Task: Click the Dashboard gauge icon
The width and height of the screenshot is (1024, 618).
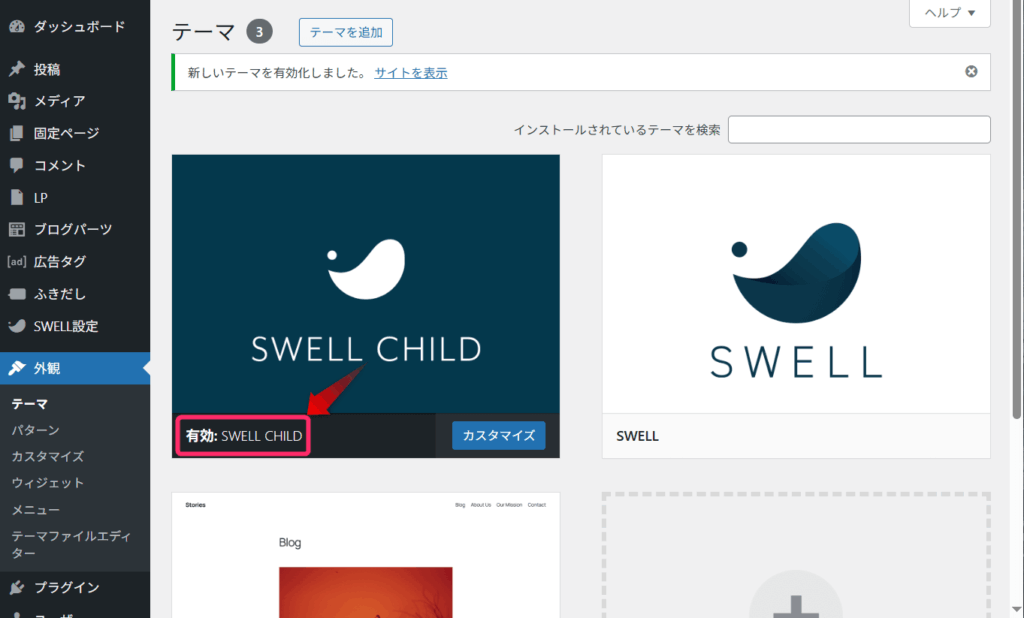Action: click(x=17, y=27)
